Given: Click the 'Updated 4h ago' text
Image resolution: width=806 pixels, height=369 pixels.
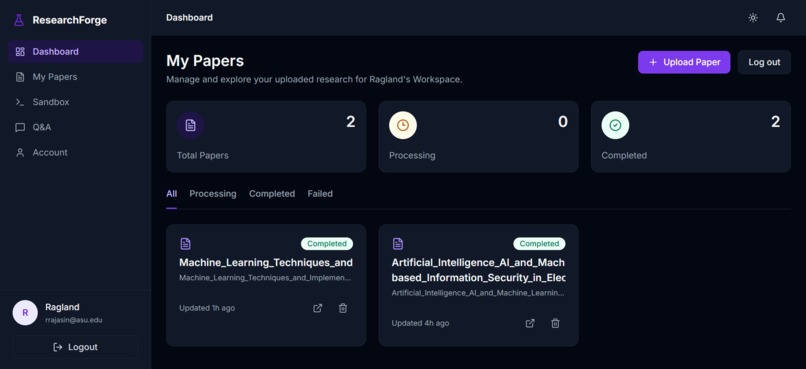Looking at the screenshot, I should (420, 323).
